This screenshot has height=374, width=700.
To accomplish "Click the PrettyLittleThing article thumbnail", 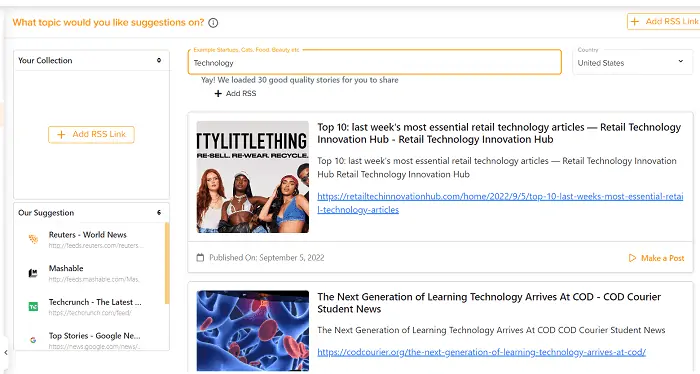I will coord(253,177).
